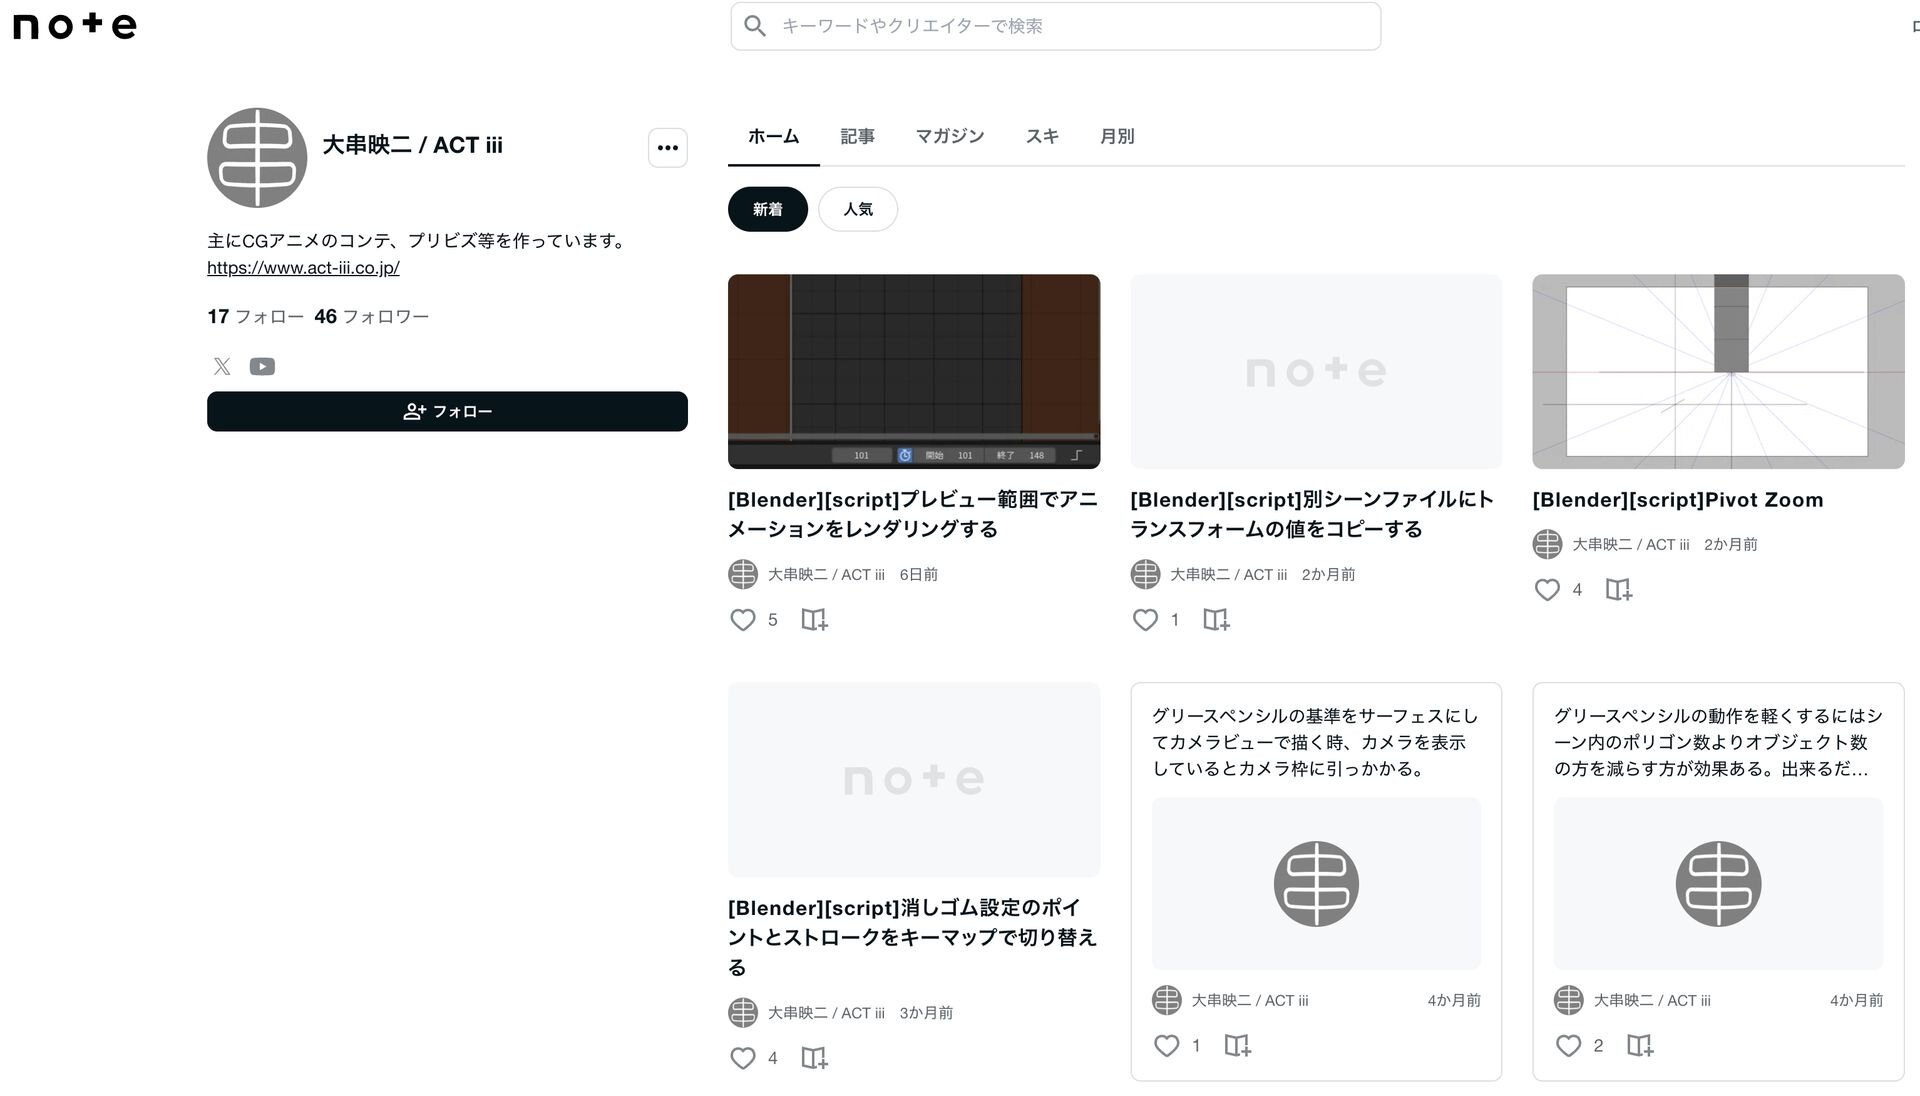Open the act-iii.co.jp website link
Viewport: 1920px width, 1096px height.
(303, 268)
